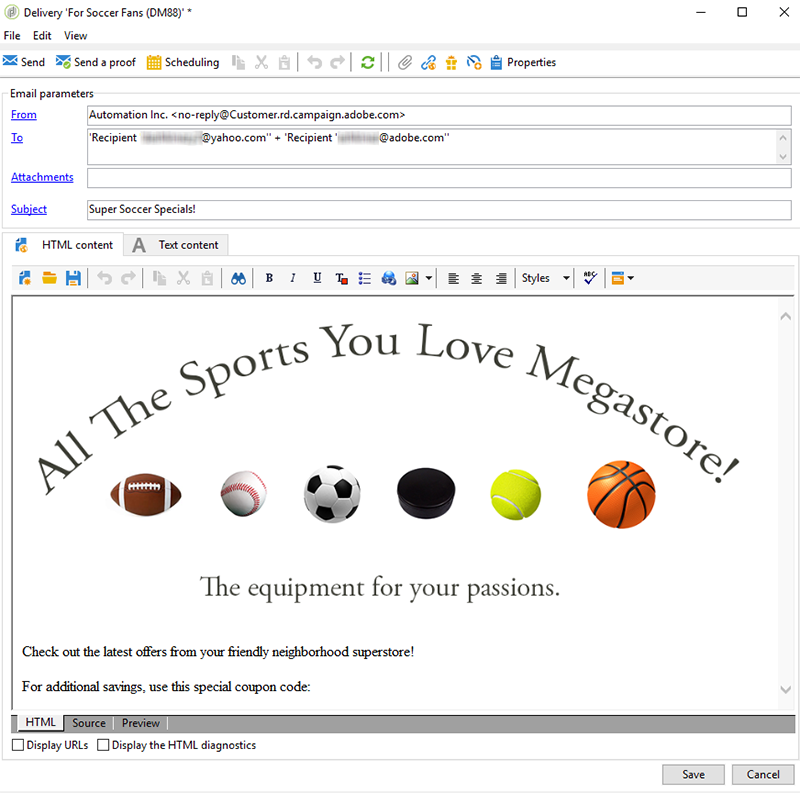
Task: Click the To link
Action: point(17,137)
